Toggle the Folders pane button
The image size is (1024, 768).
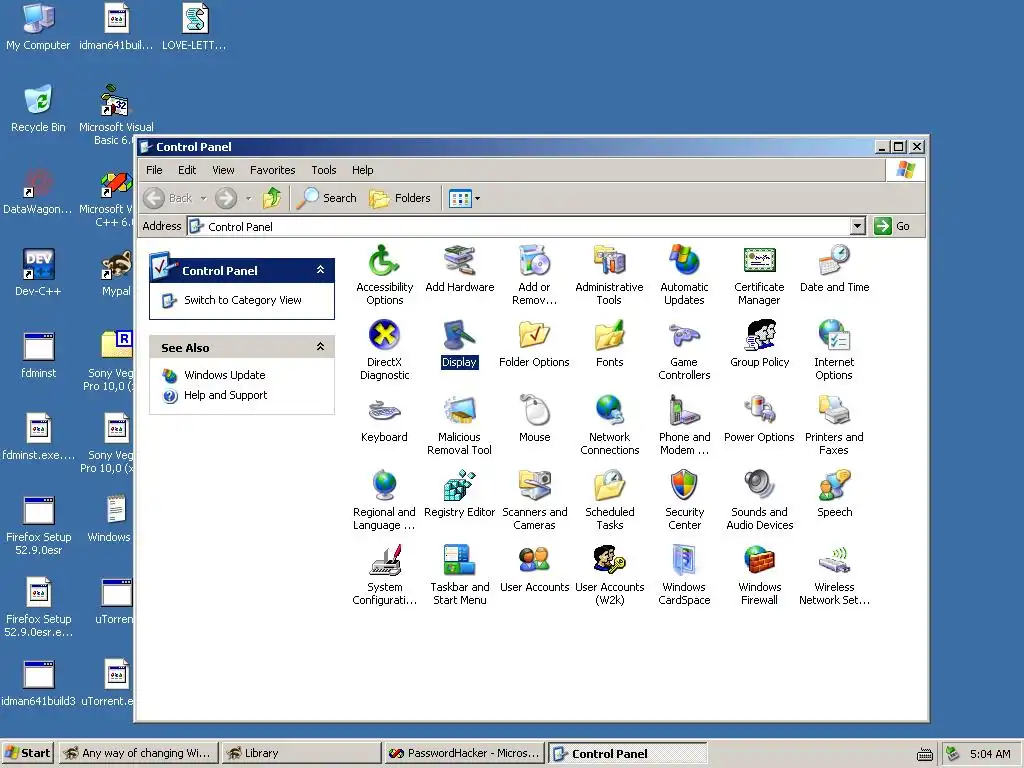[400, 198]
